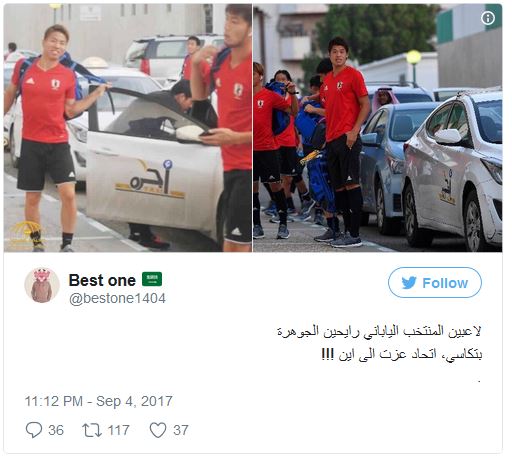Open the Best one profile avatar
Screen dimensions: 512x460
click(x=42, y=285)
